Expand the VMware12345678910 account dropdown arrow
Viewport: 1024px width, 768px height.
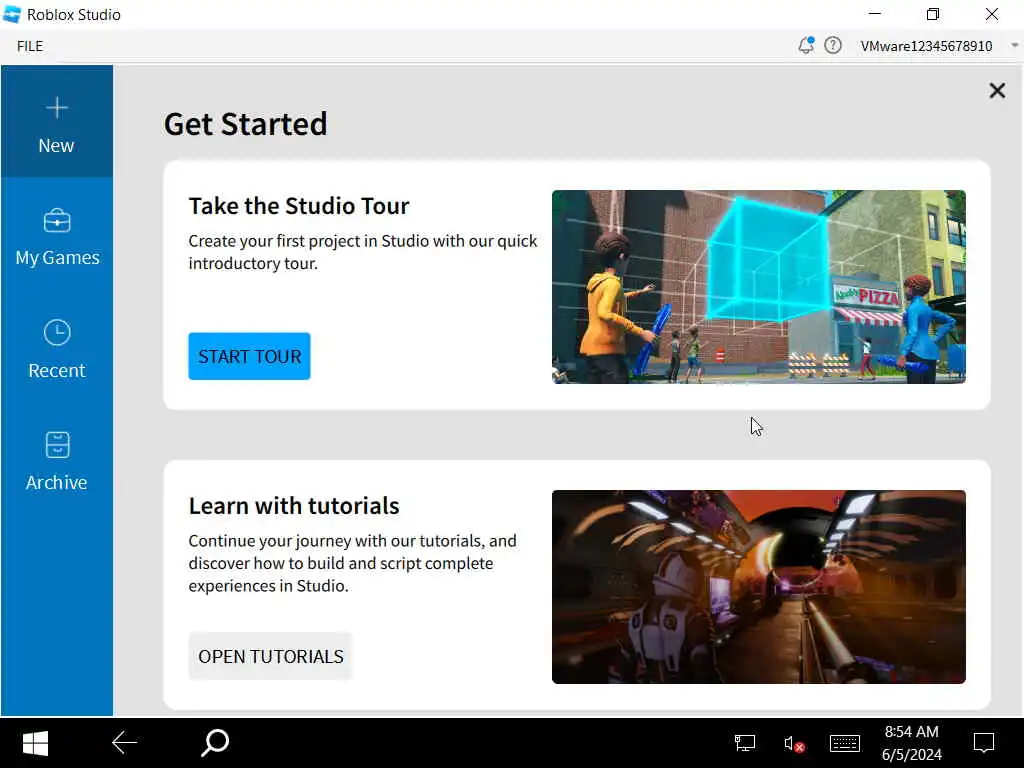(x=1014, y=46)
